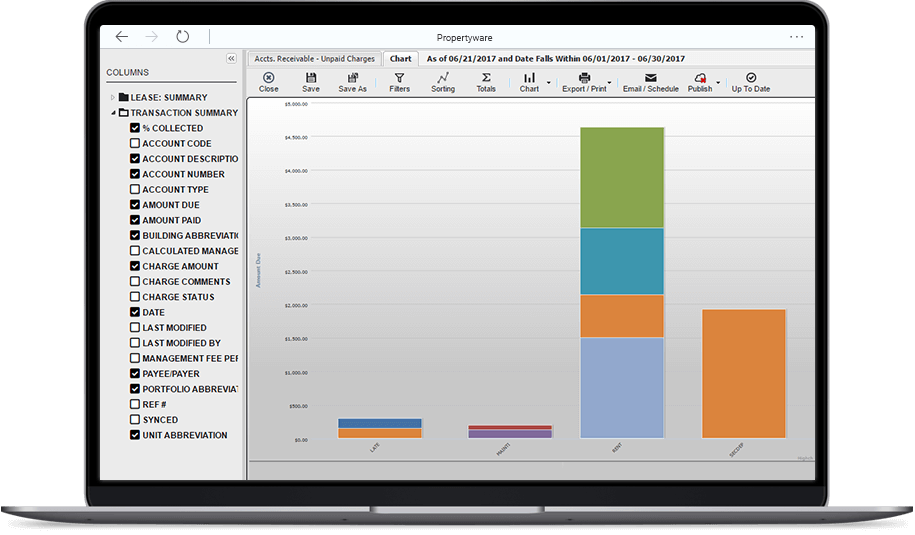Image resolution: width=915 pixels, height=535 pixels.
Task: Open the three-dot more options menu
Action: click(x=797, y=37)
